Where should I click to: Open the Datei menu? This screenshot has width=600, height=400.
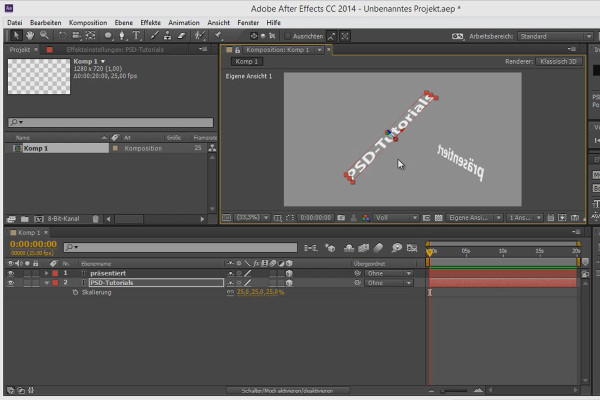[x=15, y=23]
